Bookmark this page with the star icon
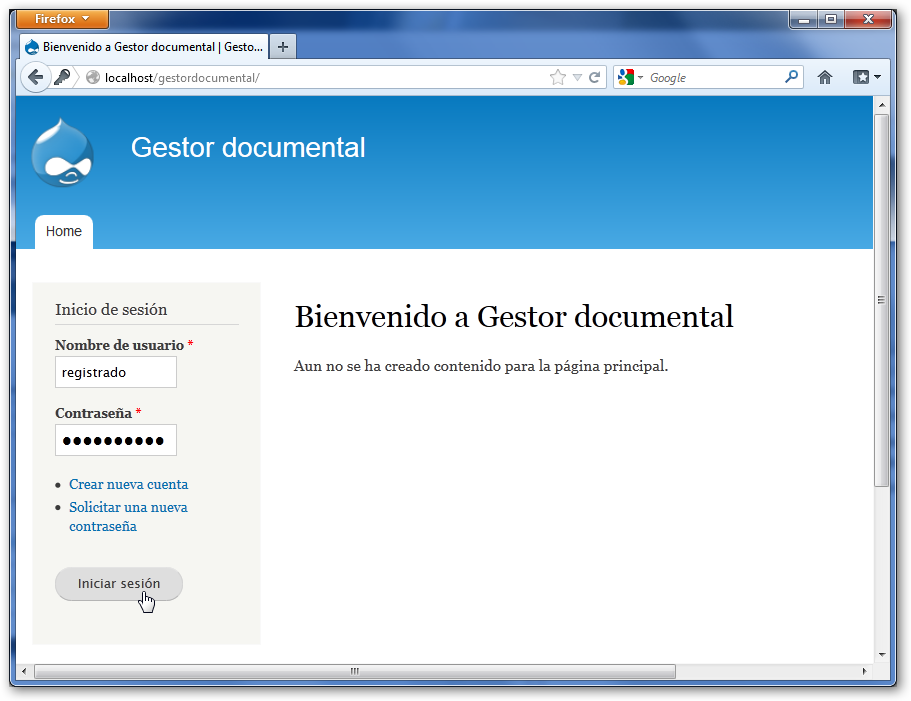The width and height of the screenshot is (911, 701). point(558,77)
